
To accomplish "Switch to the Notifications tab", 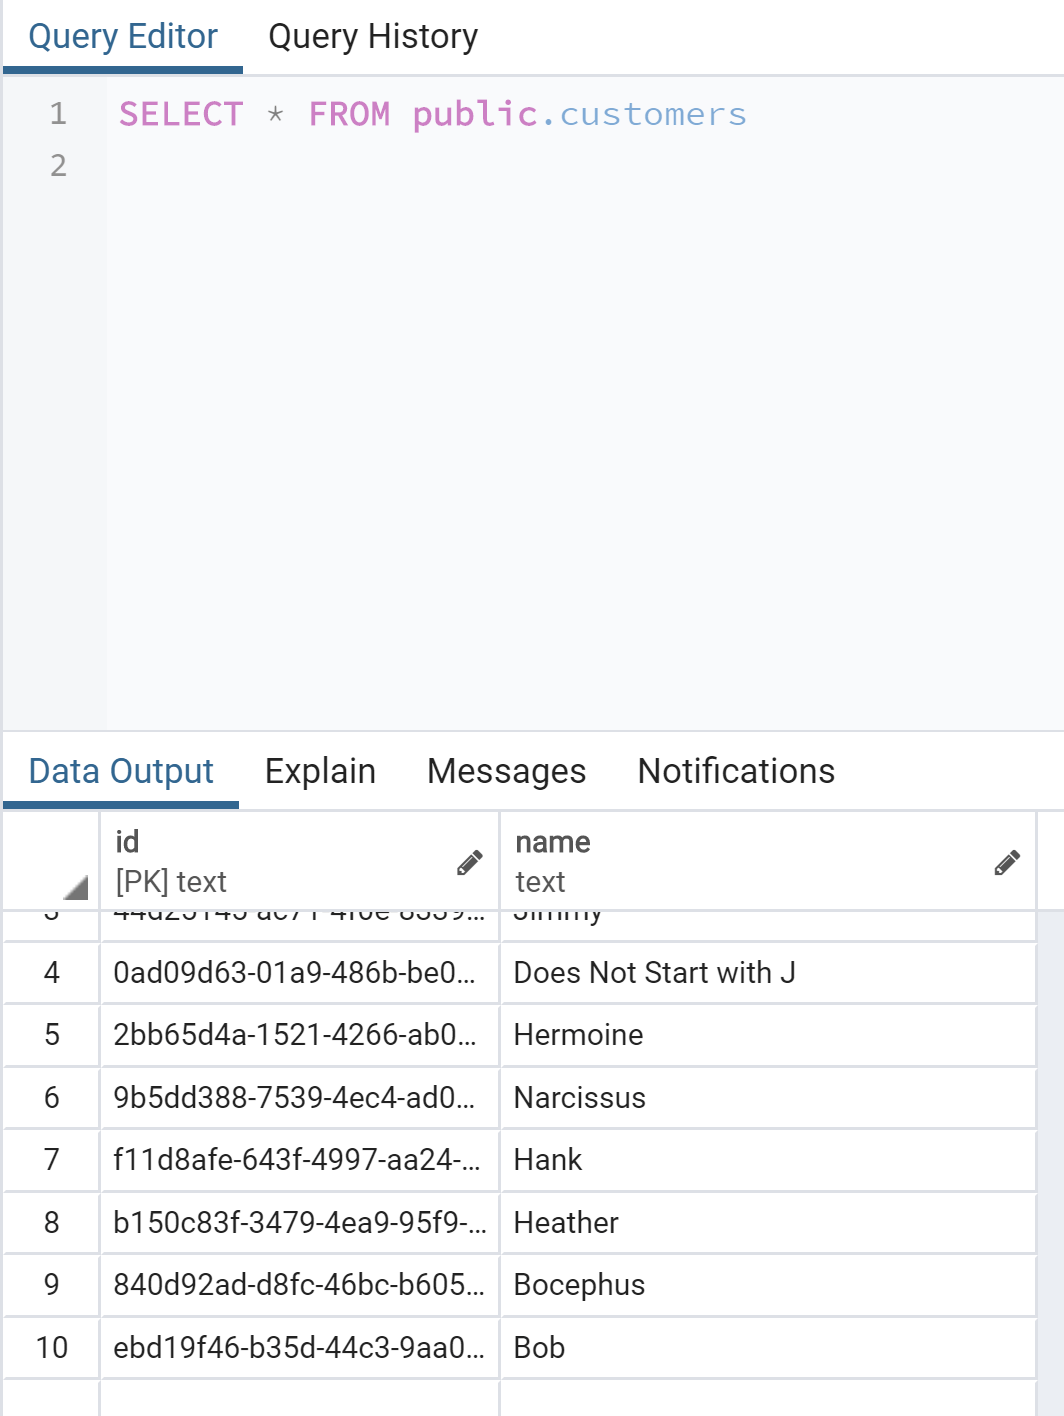I will (x=736, y=771).
